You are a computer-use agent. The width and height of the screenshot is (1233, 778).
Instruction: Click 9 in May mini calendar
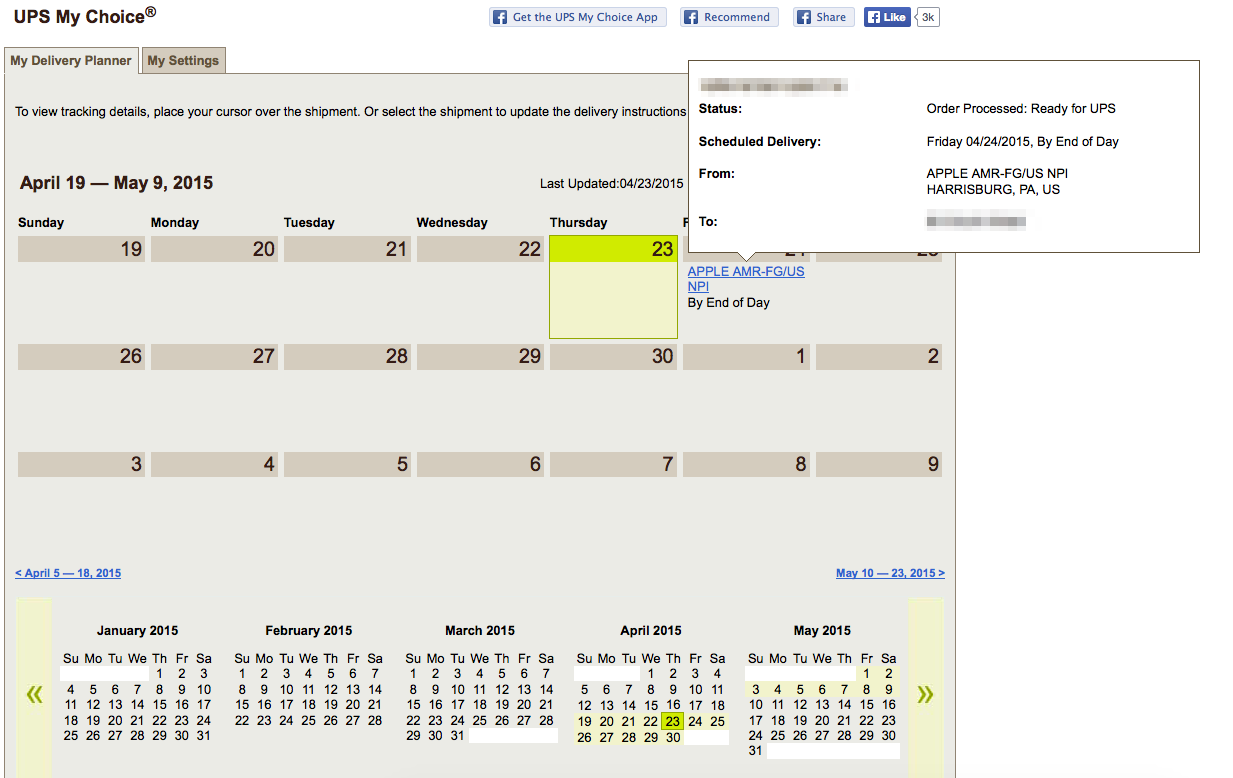[x=888, y=690]
